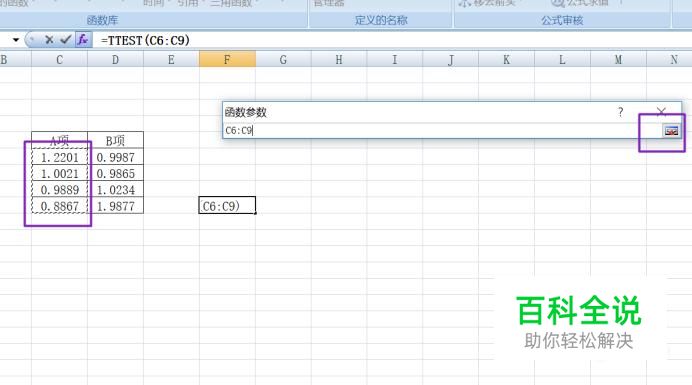Viewport: 692px width, 385px height.
Task: Close the function arguments dialog
Action: (661, 112)
